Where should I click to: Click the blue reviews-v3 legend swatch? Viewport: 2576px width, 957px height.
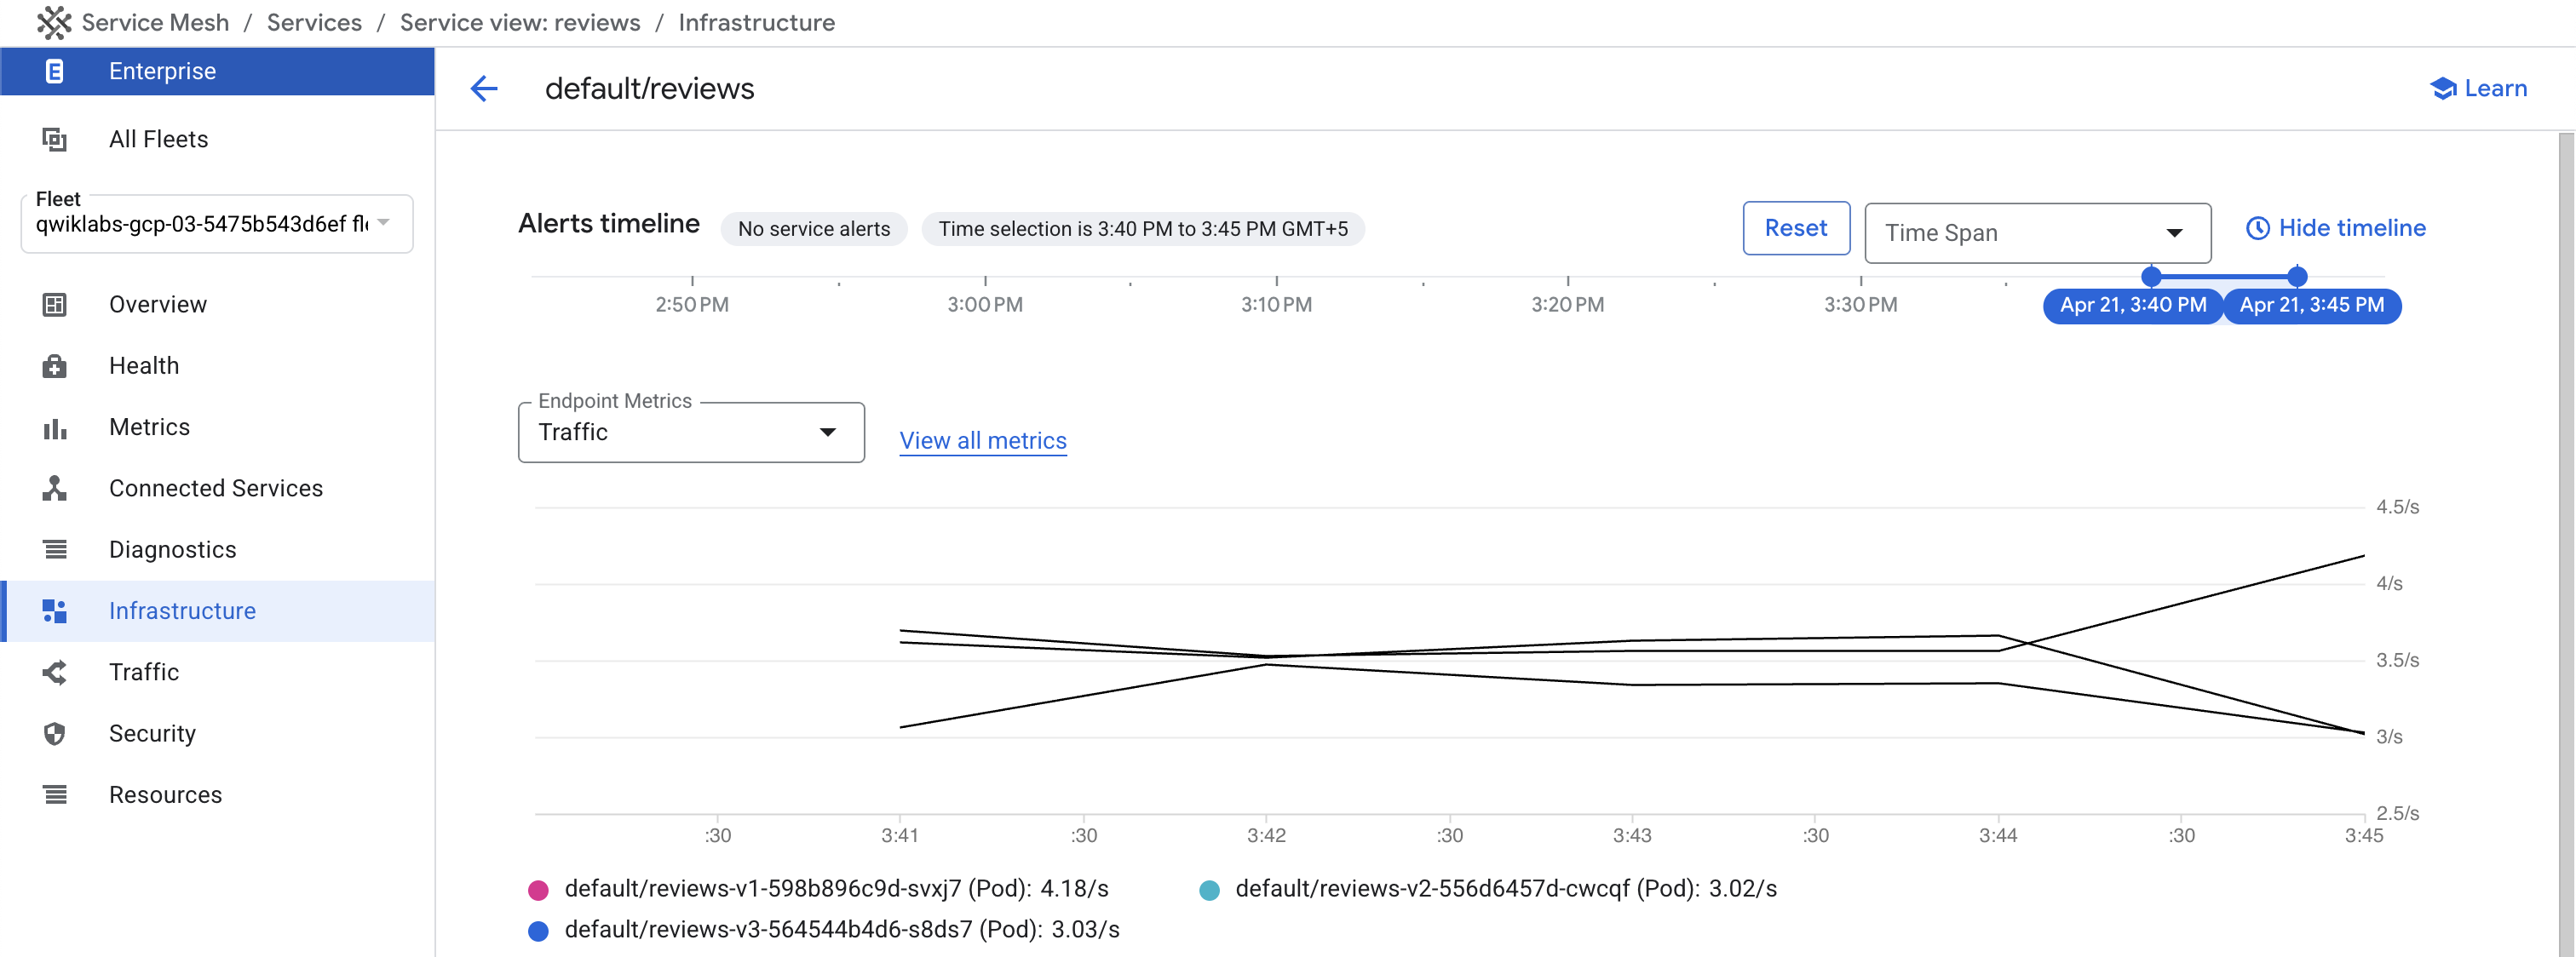tap(538, 931)
